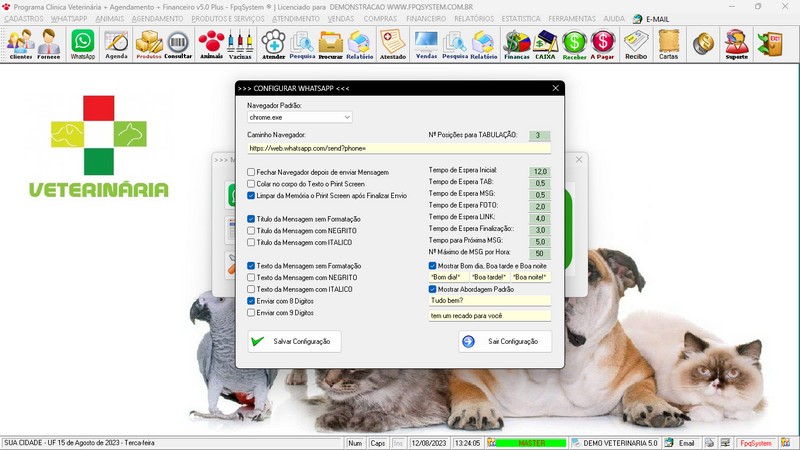Open the CADASTROS menu
The width and height of the screenshot is (800, 450).
(24, 19)
